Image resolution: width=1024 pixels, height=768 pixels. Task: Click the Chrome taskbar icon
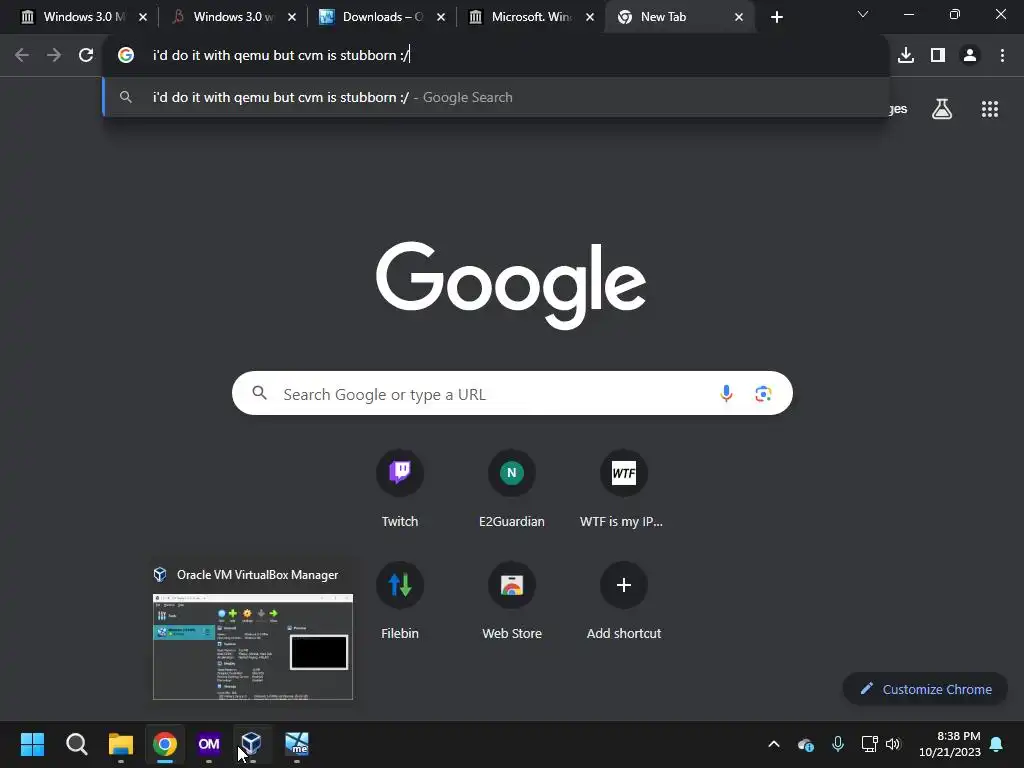pyautogui.click(x=165, y=744)
